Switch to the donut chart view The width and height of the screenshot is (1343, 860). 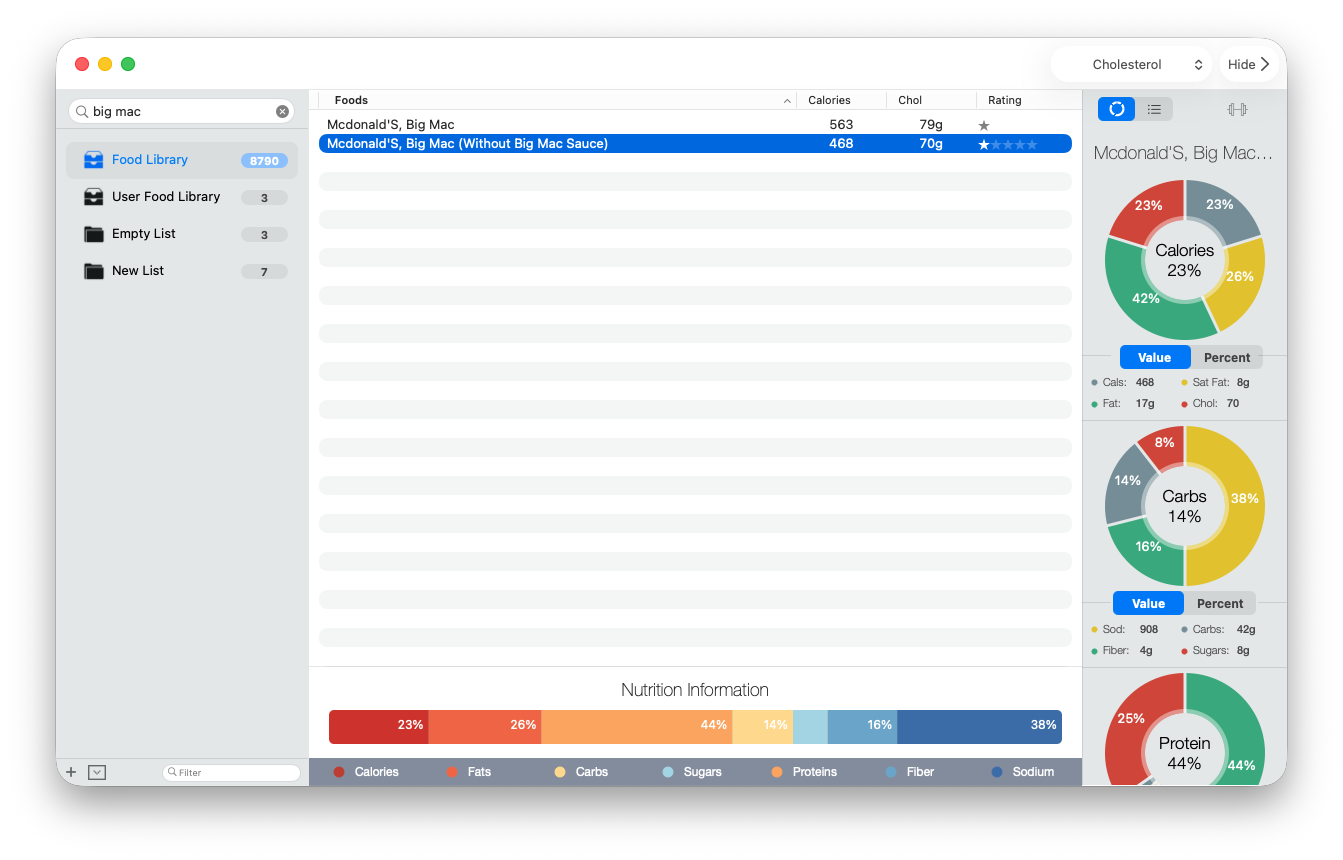pos(1116,109)
